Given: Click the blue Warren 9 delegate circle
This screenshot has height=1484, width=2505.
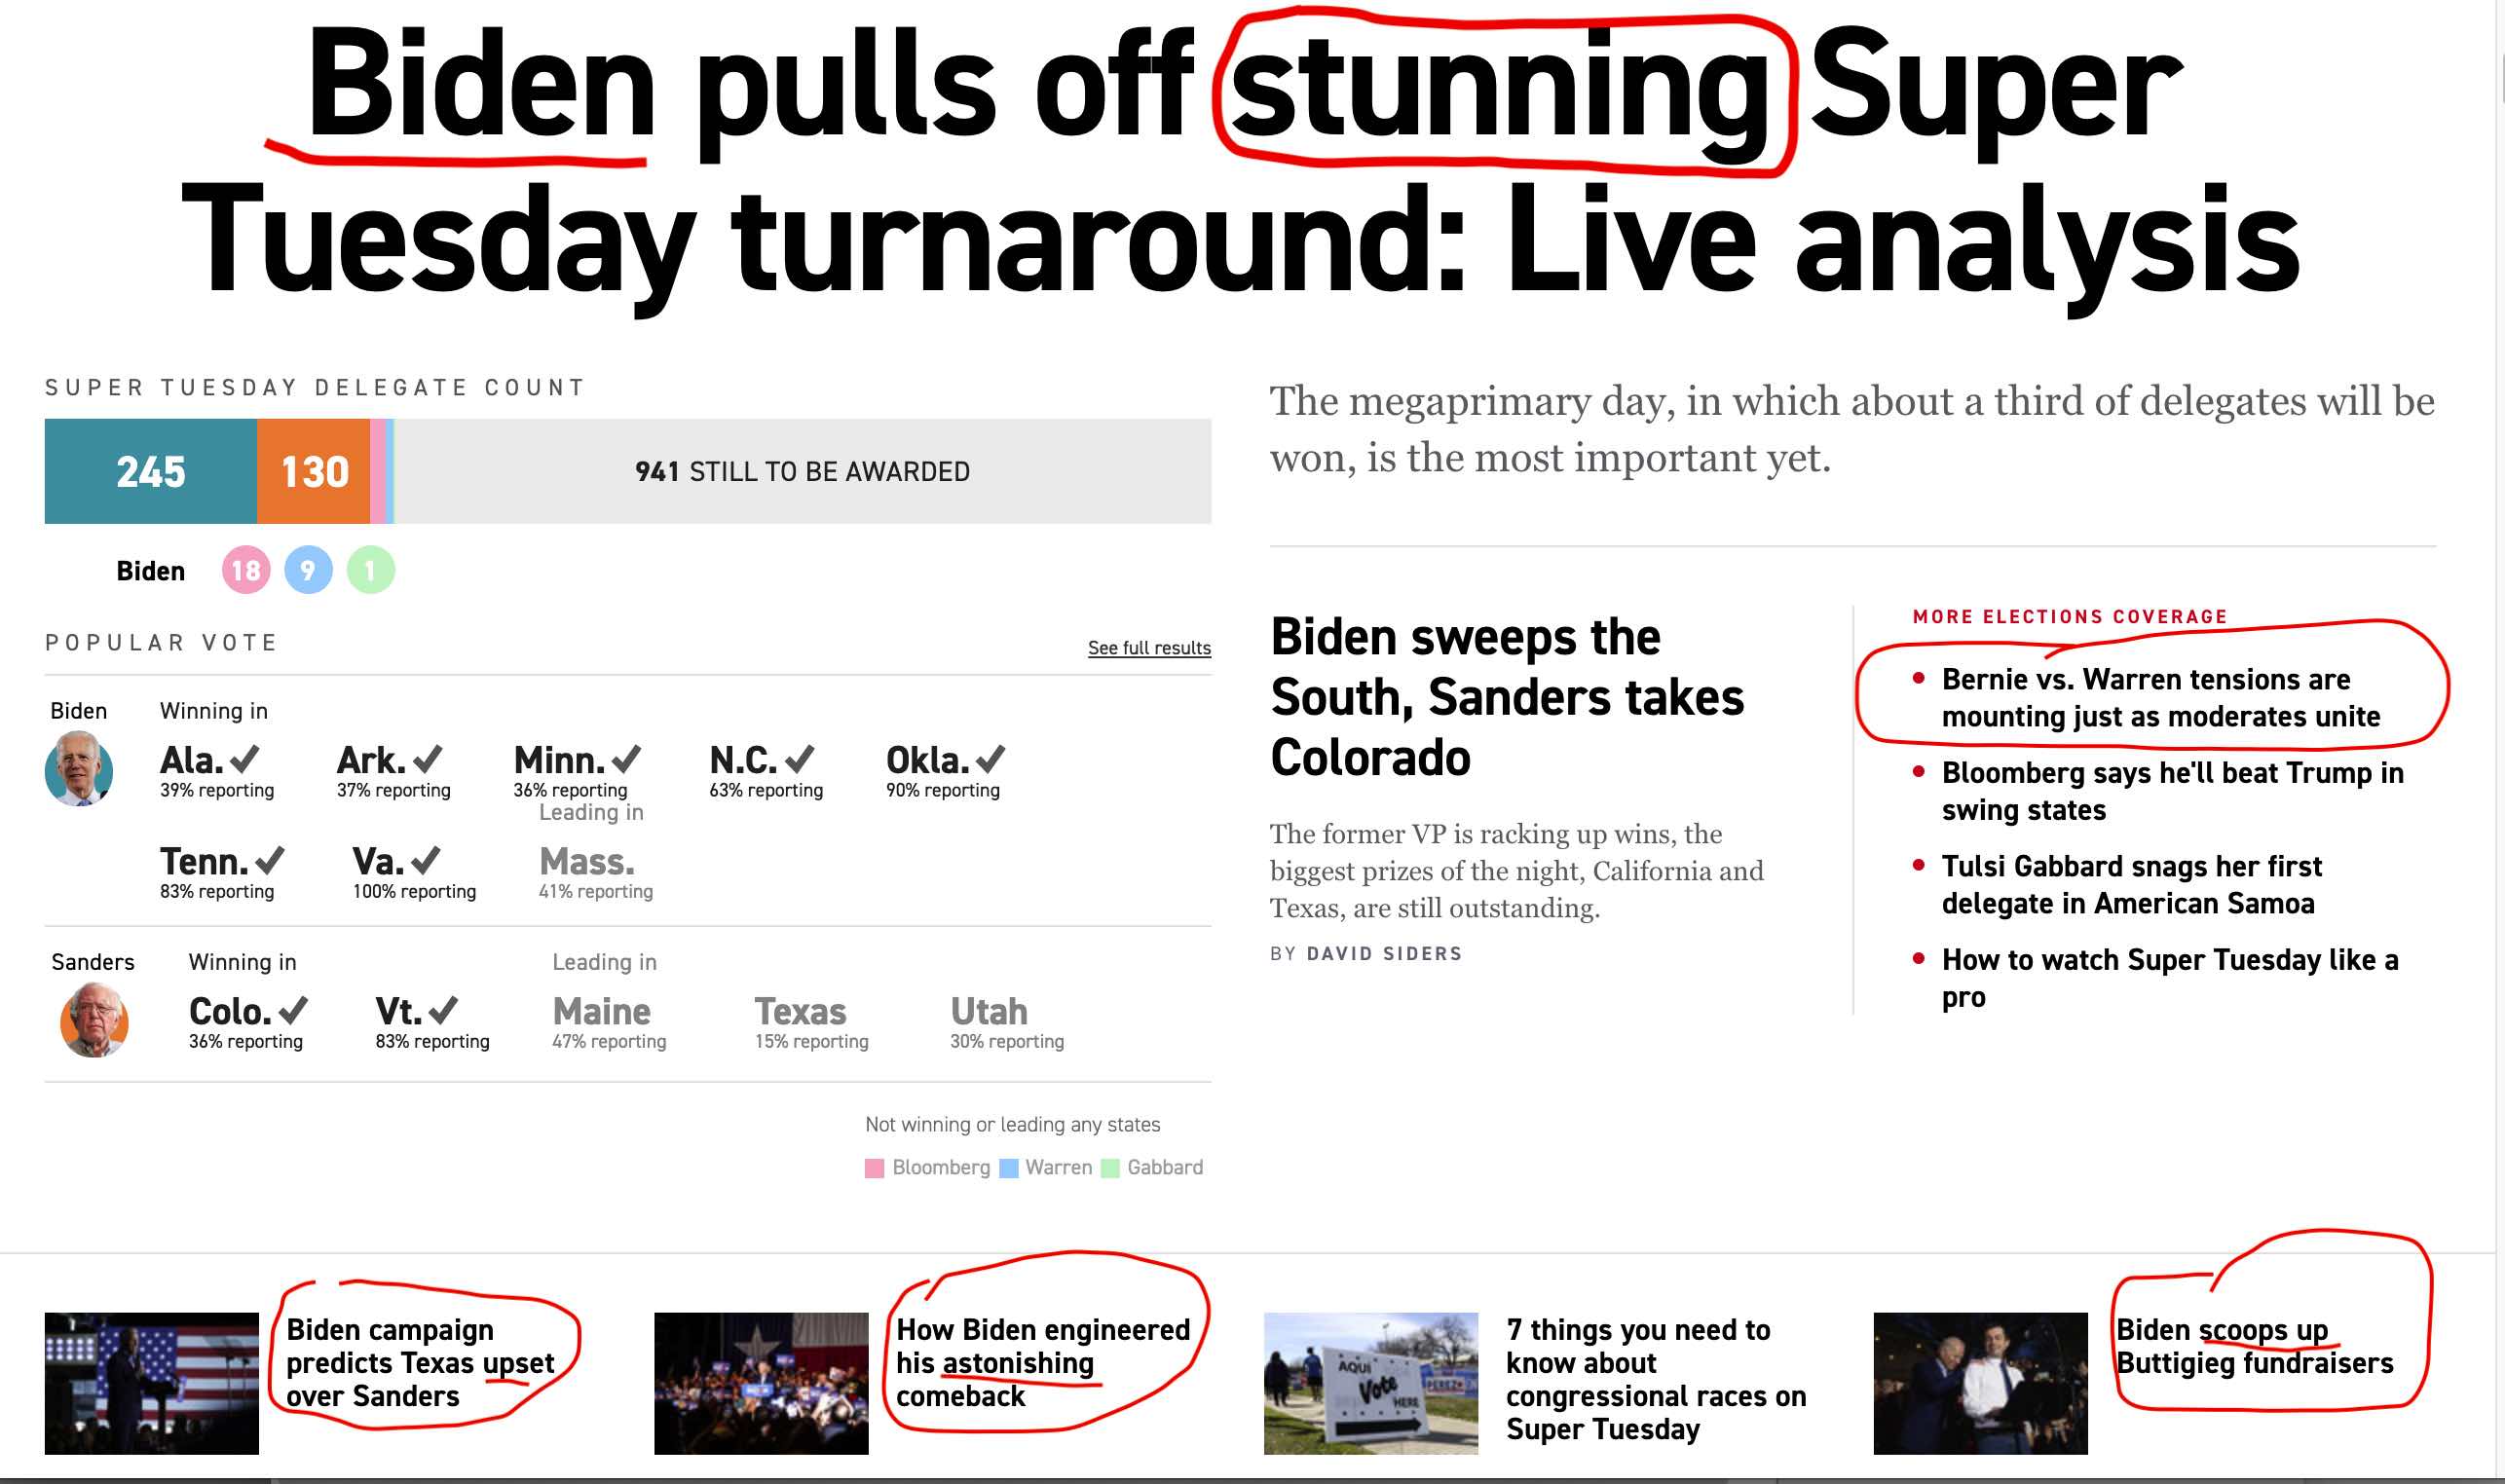Looking at the screenshot, I should point(308,571).
